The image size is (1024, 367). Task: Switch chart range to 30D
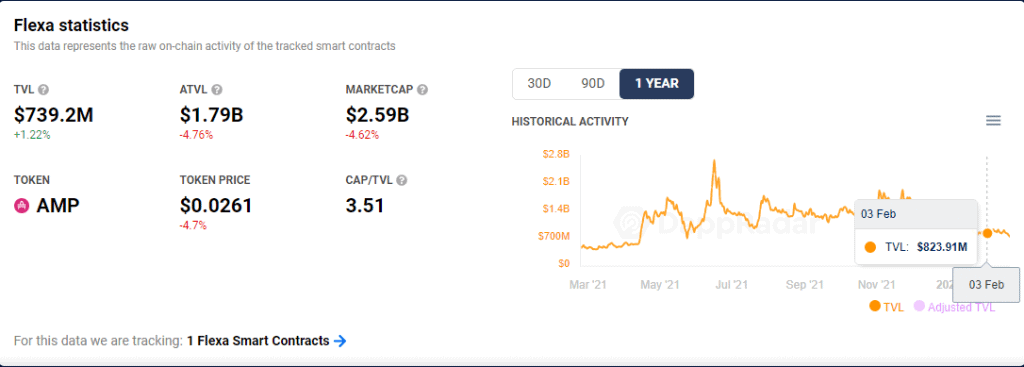coord(539,84)
